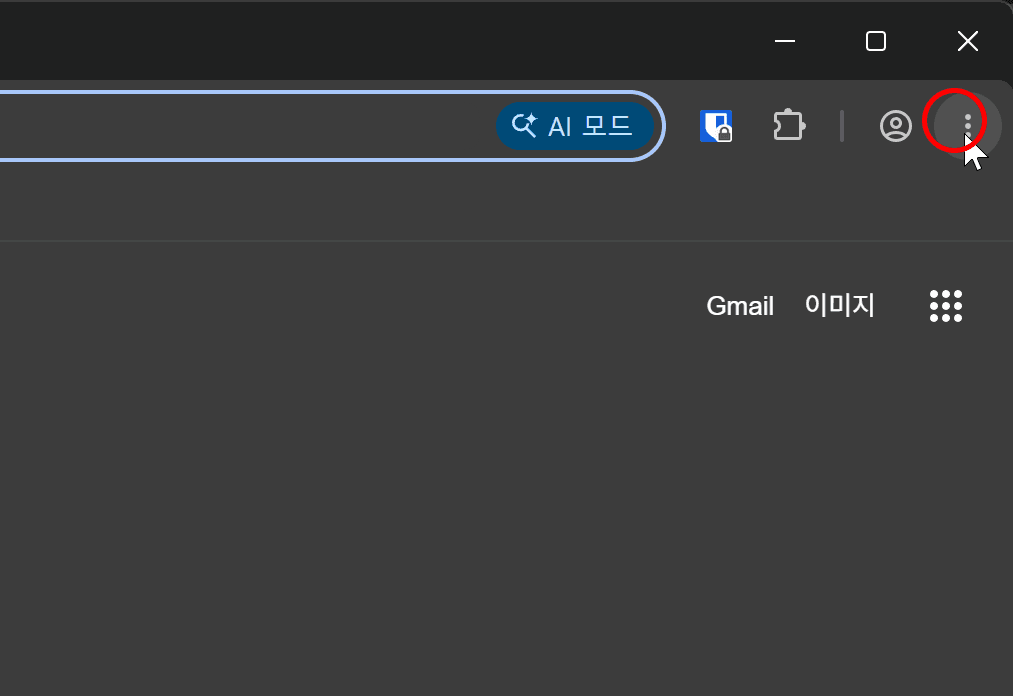Activate the AI 모드 button in the address bar

click(574, 126)
